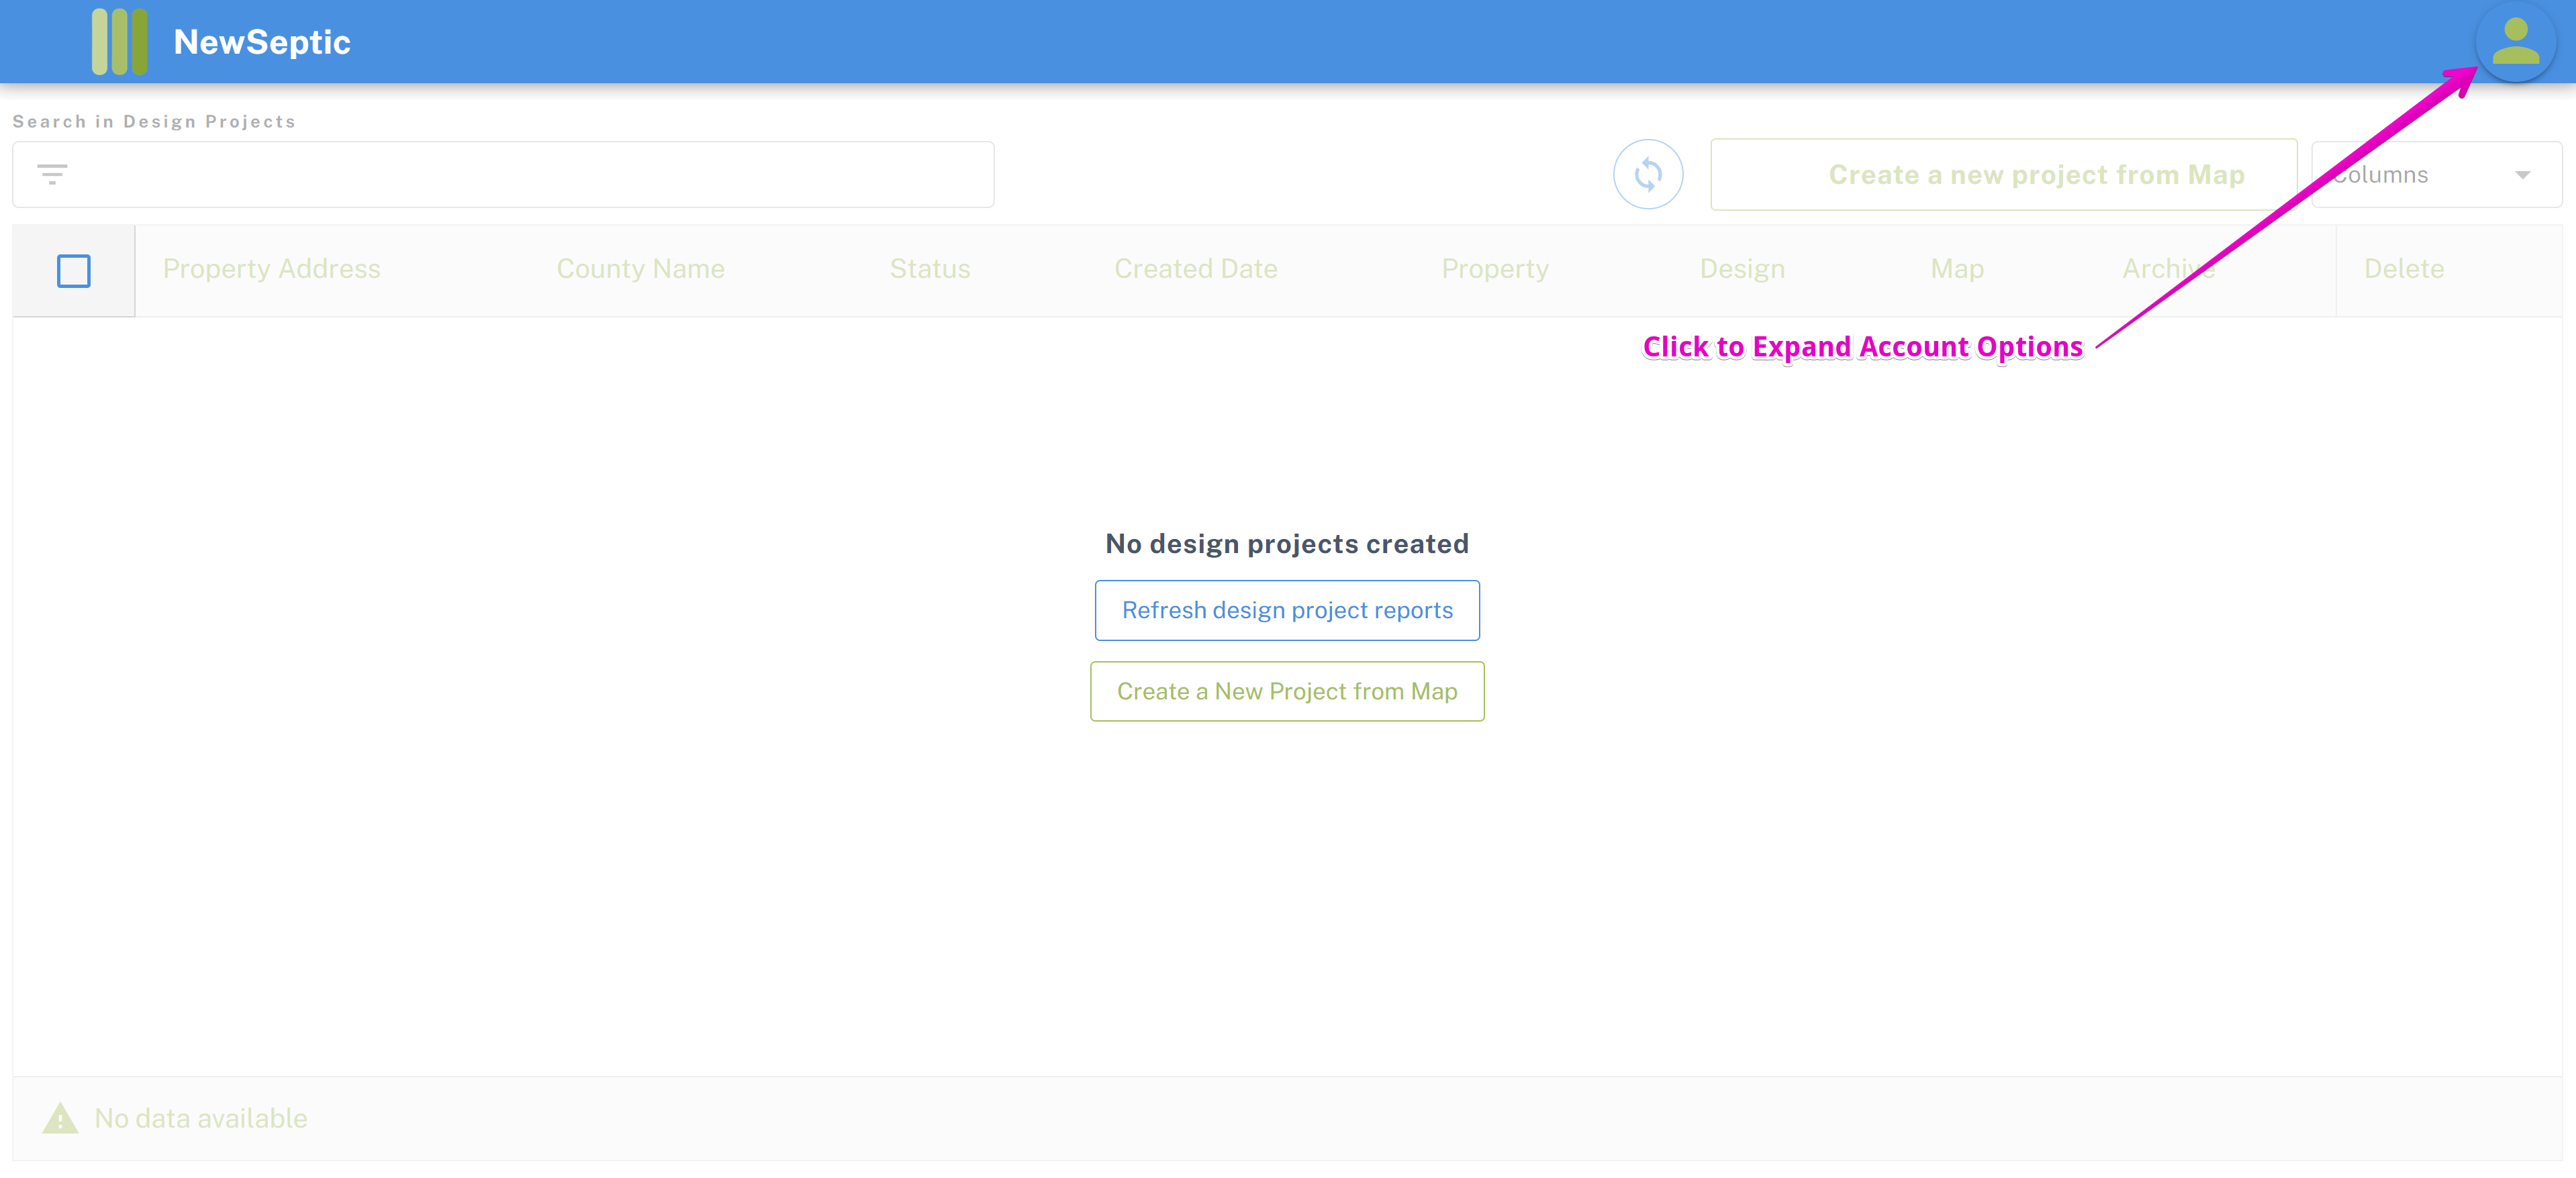
Task: Toggle the header checkbox selector
Action: 74,268
